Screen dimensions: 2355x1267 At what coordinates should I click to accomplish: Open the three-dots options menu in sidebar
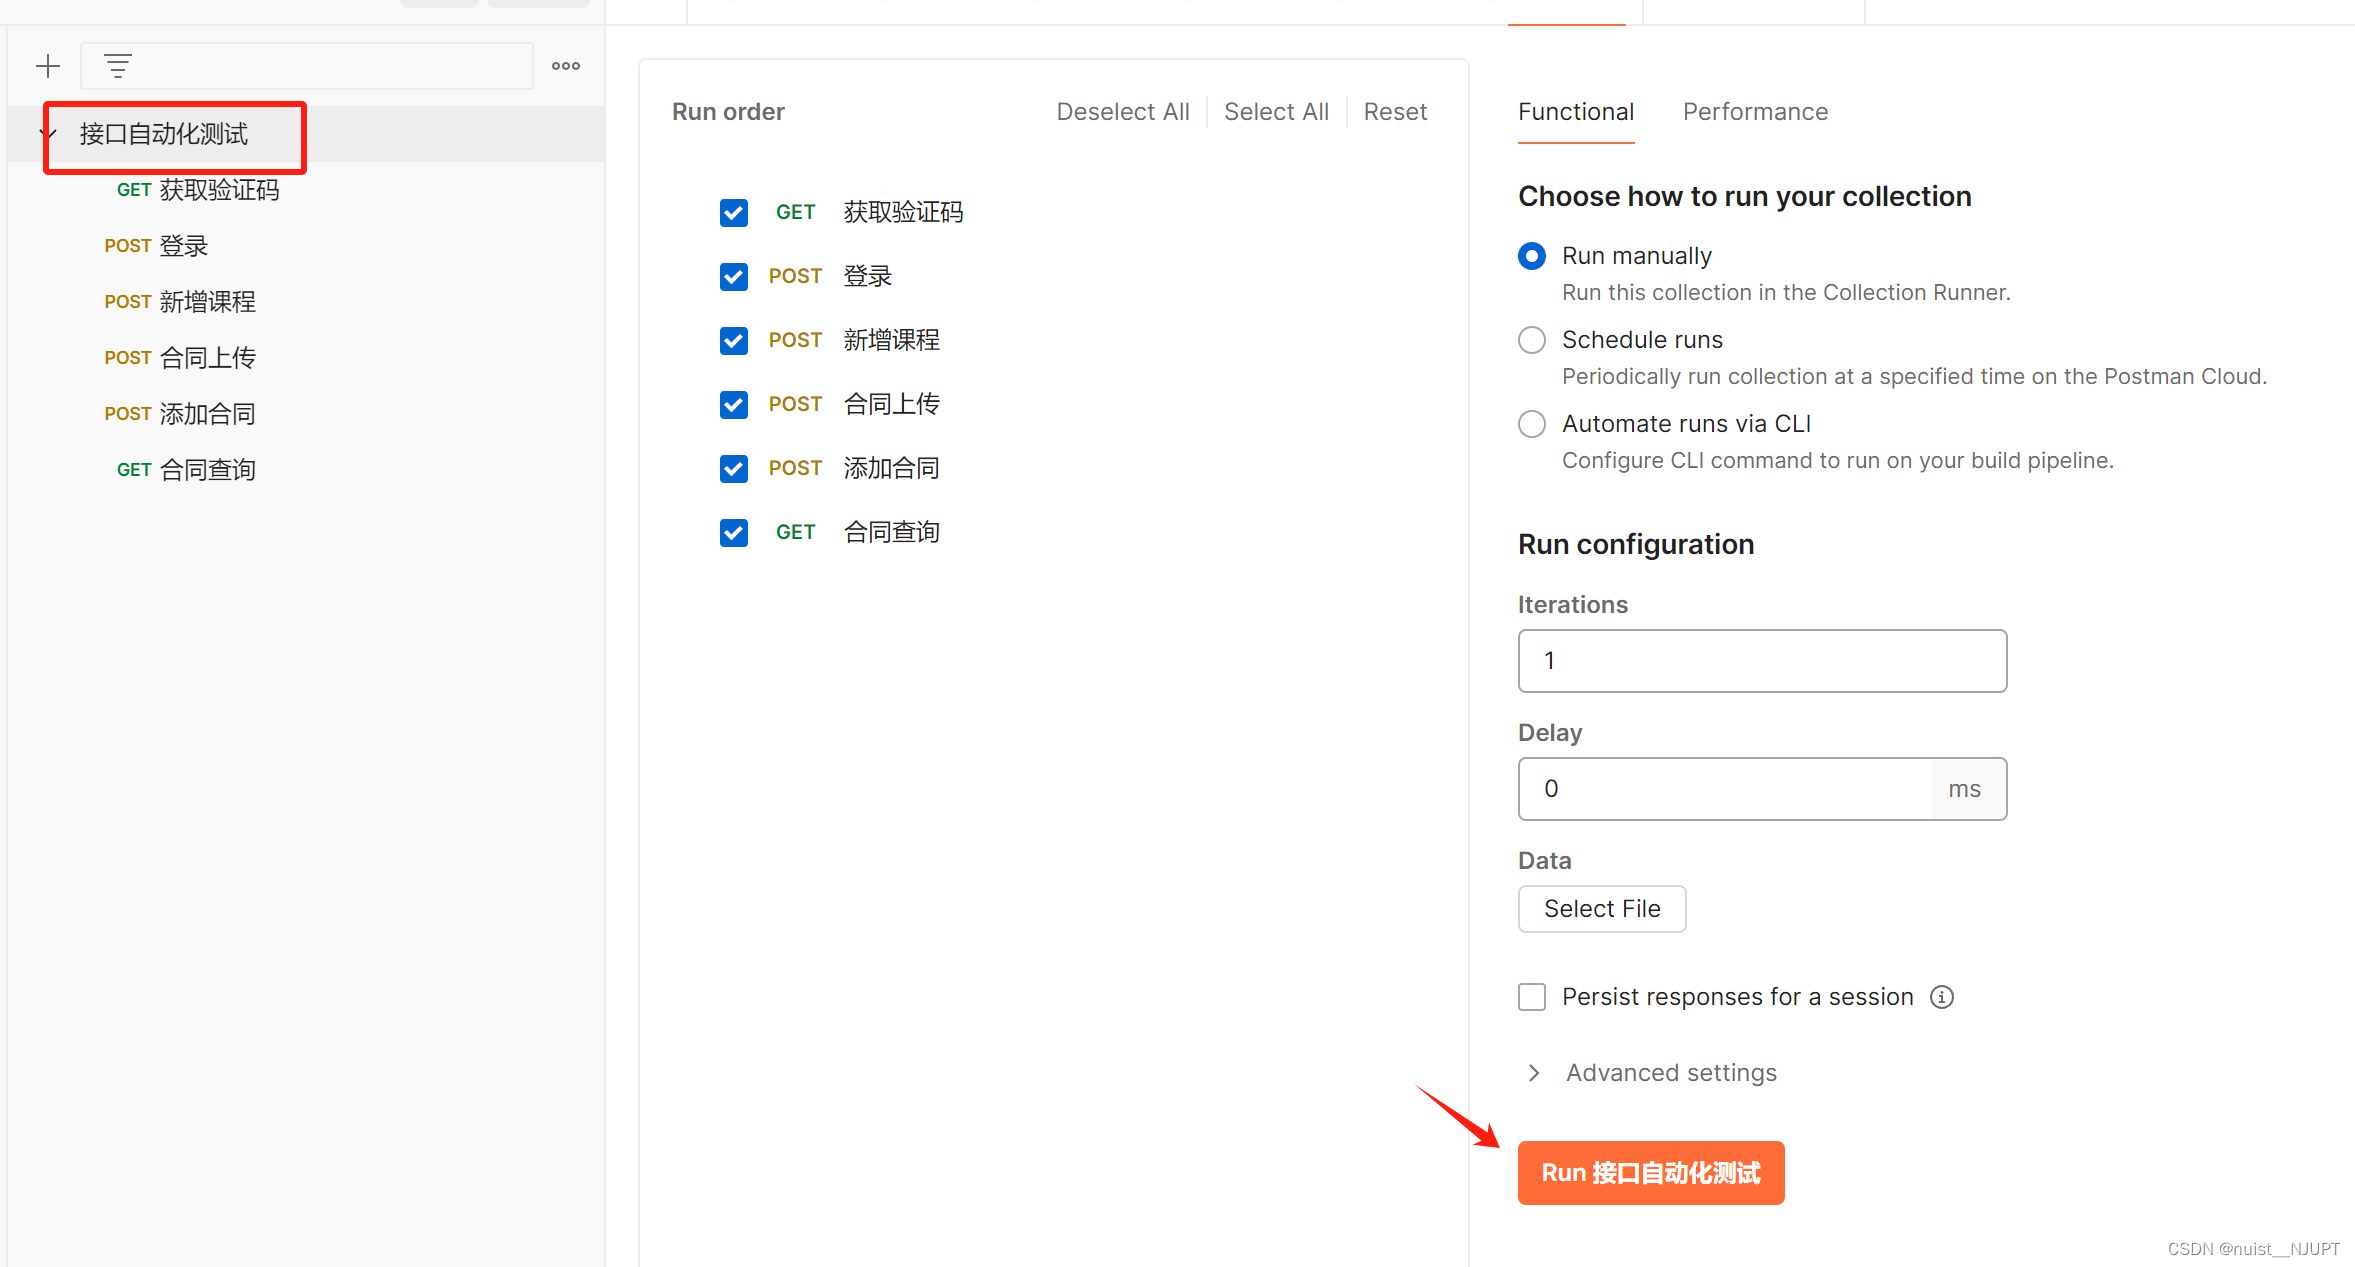(566, 66)
